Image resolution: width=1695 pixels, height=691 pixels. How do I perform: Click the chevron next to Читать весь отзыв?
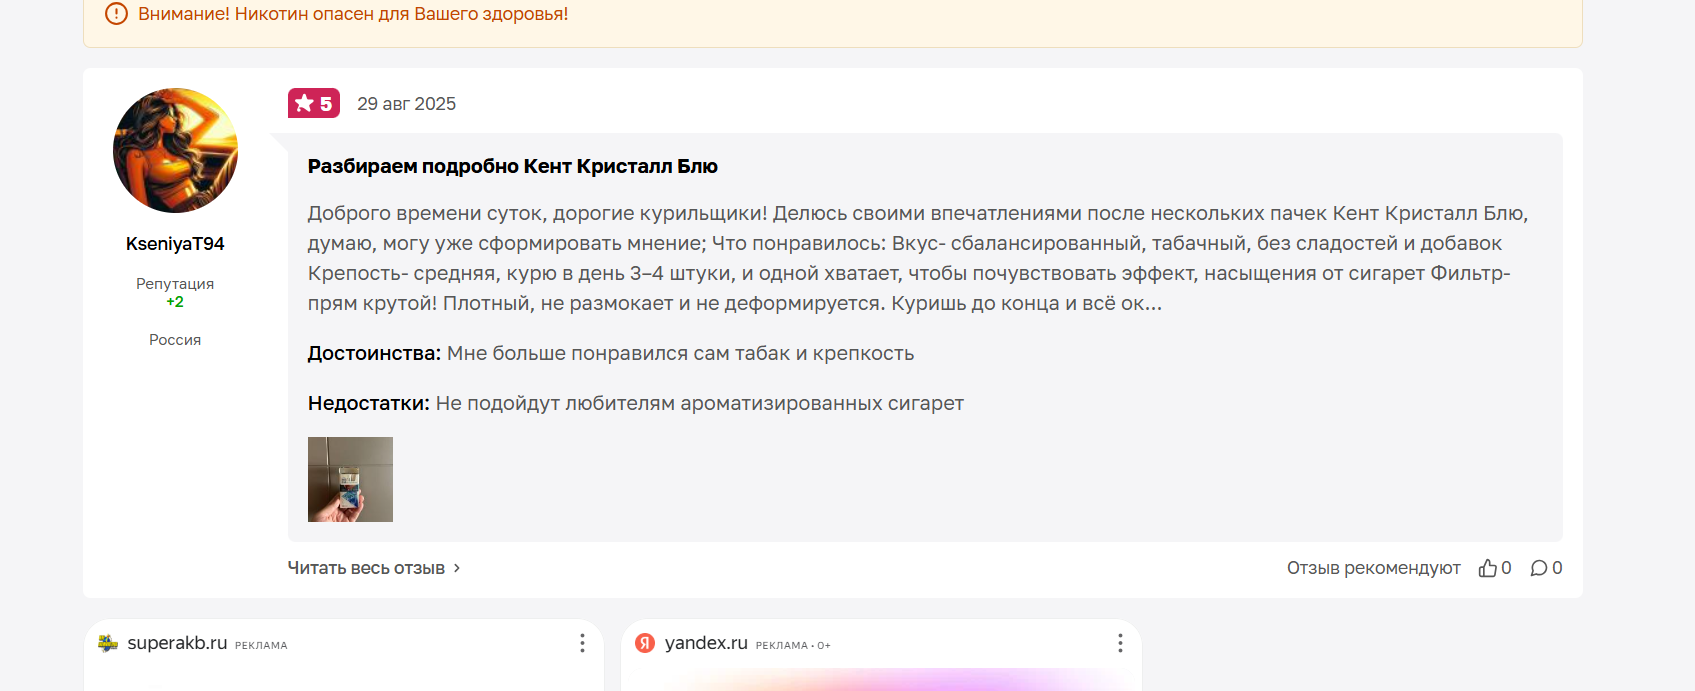coord(457,568)
